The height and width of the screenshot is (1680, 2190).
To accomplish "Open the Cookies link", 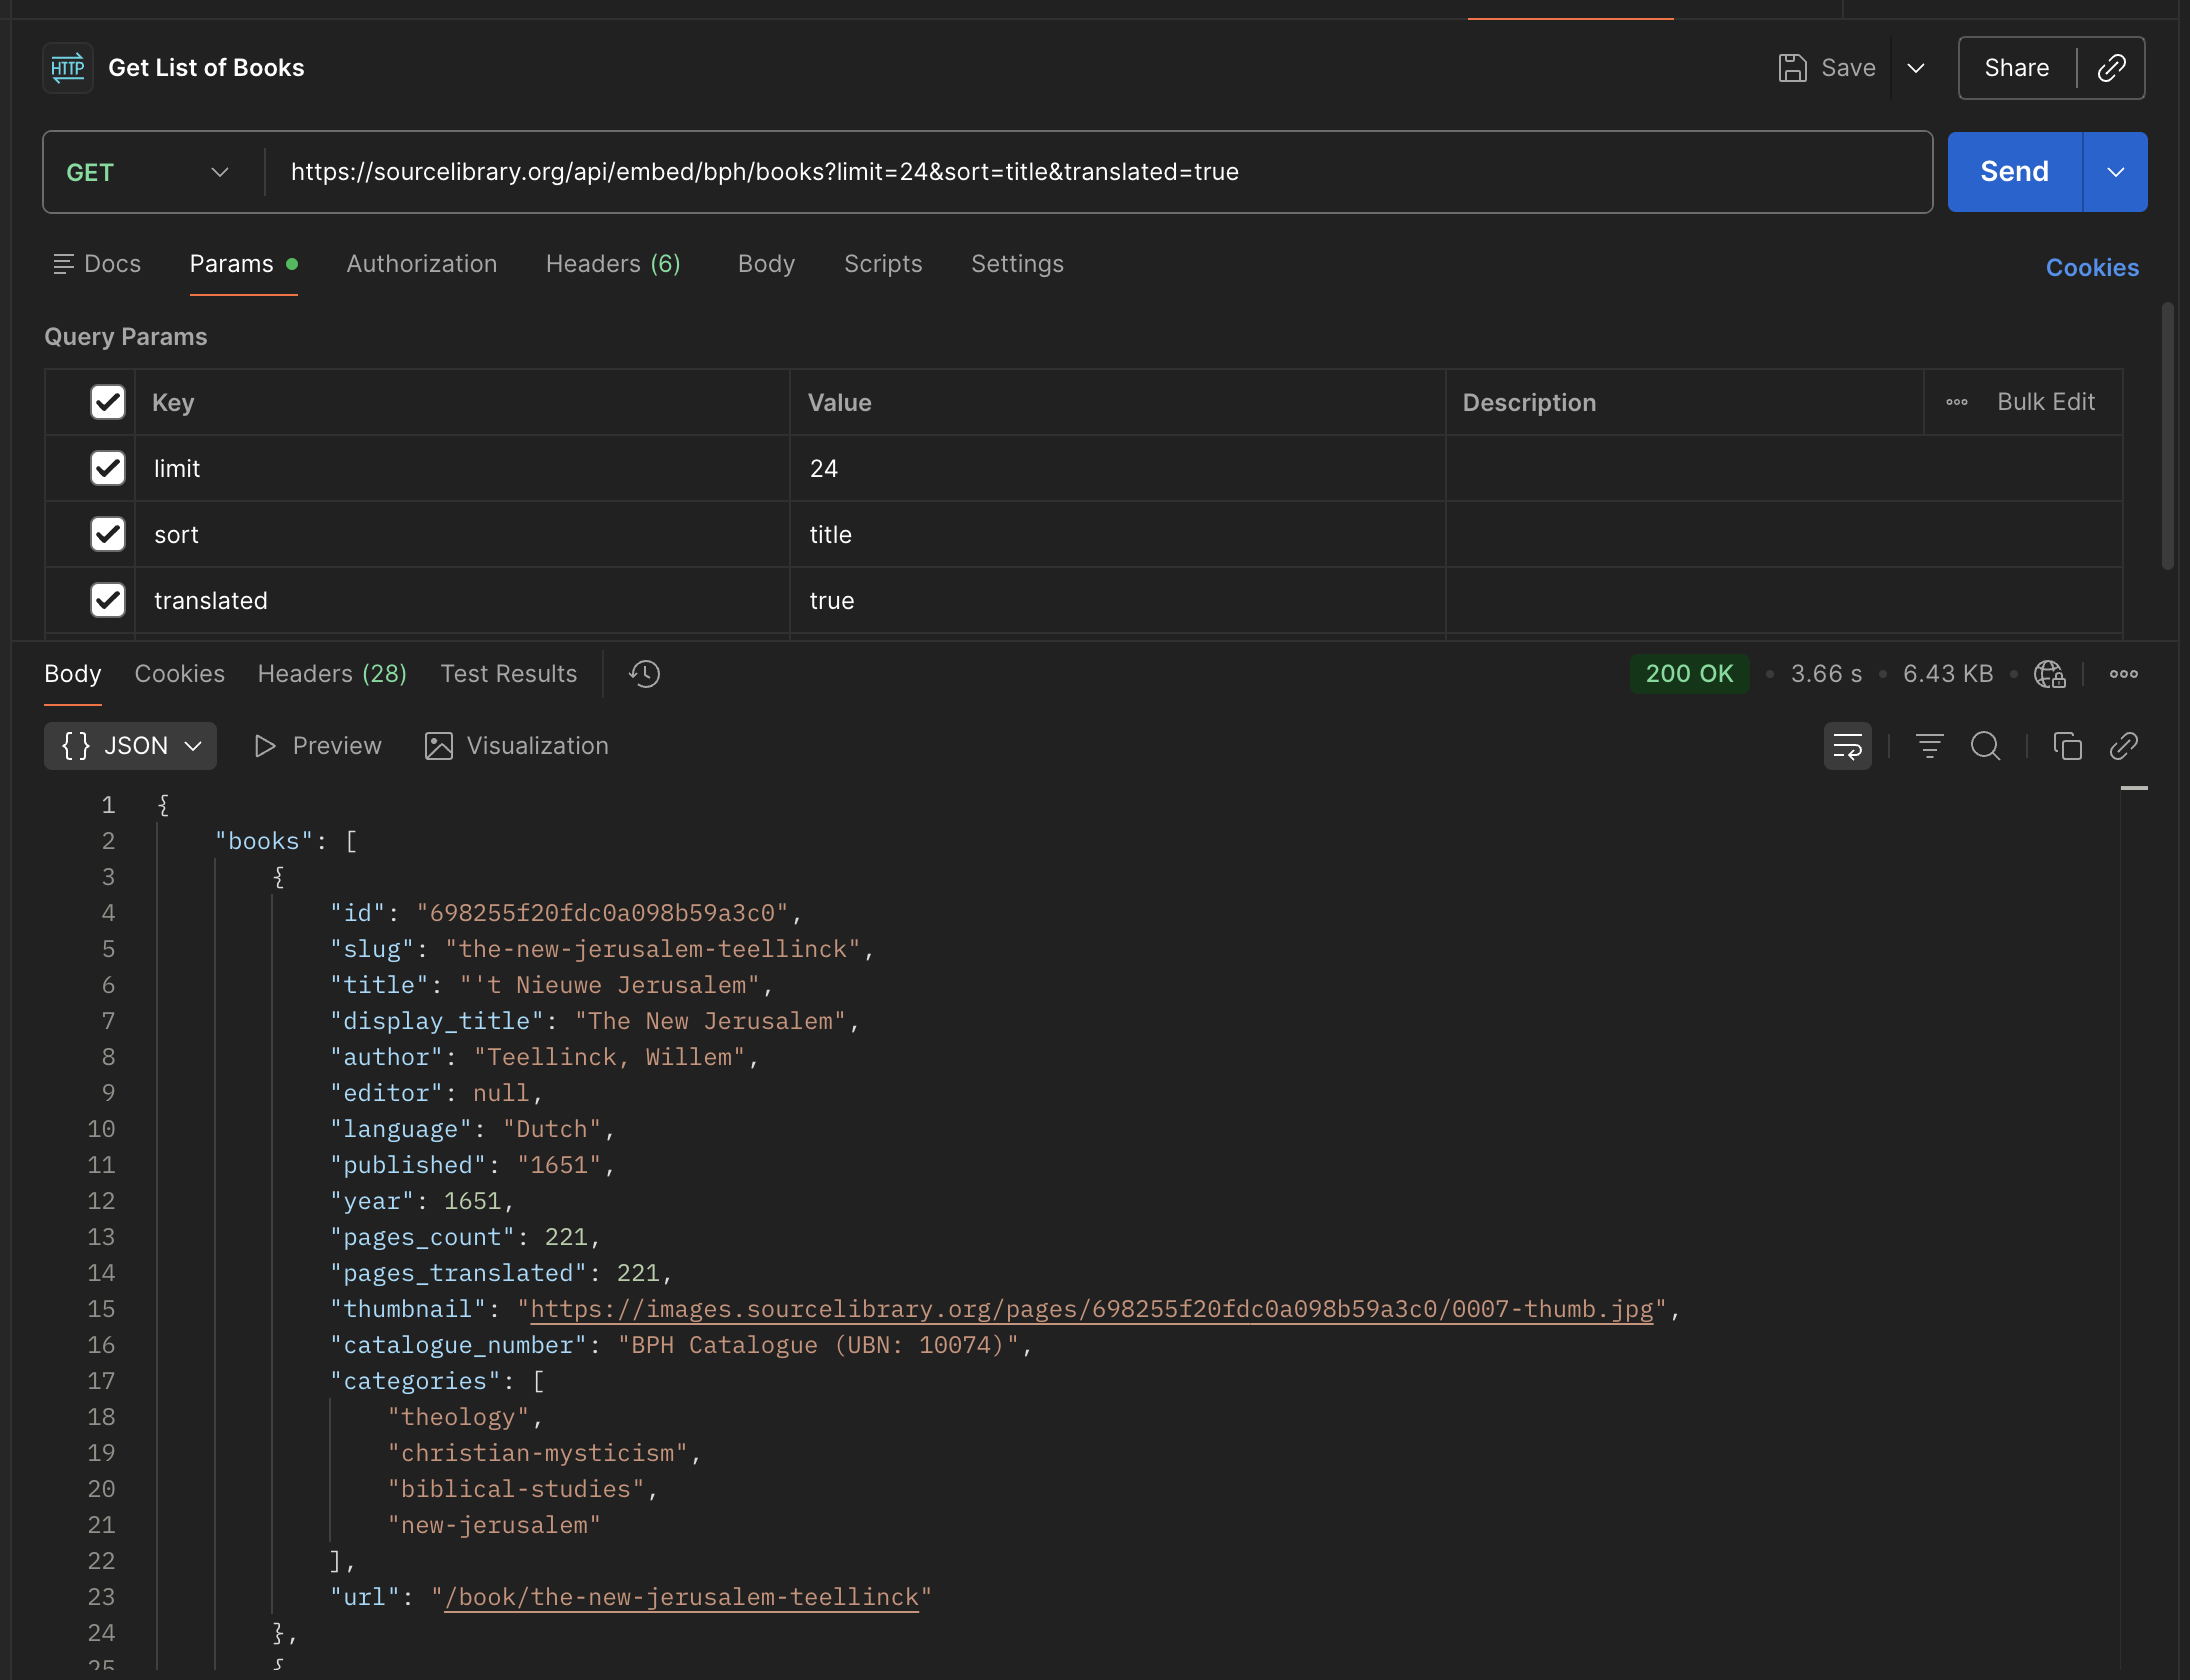I will [x=2092, y=268].
